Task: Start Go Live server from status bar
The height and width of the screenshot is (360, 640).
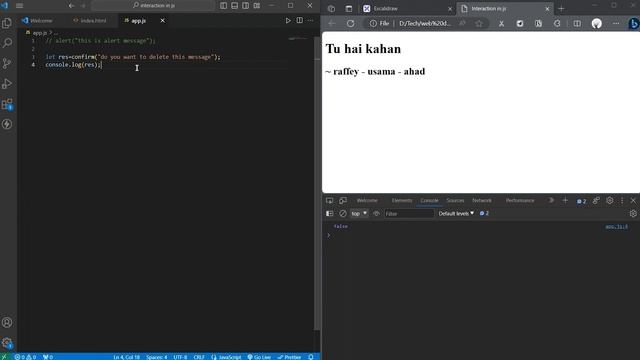Action: coord(259,357)
